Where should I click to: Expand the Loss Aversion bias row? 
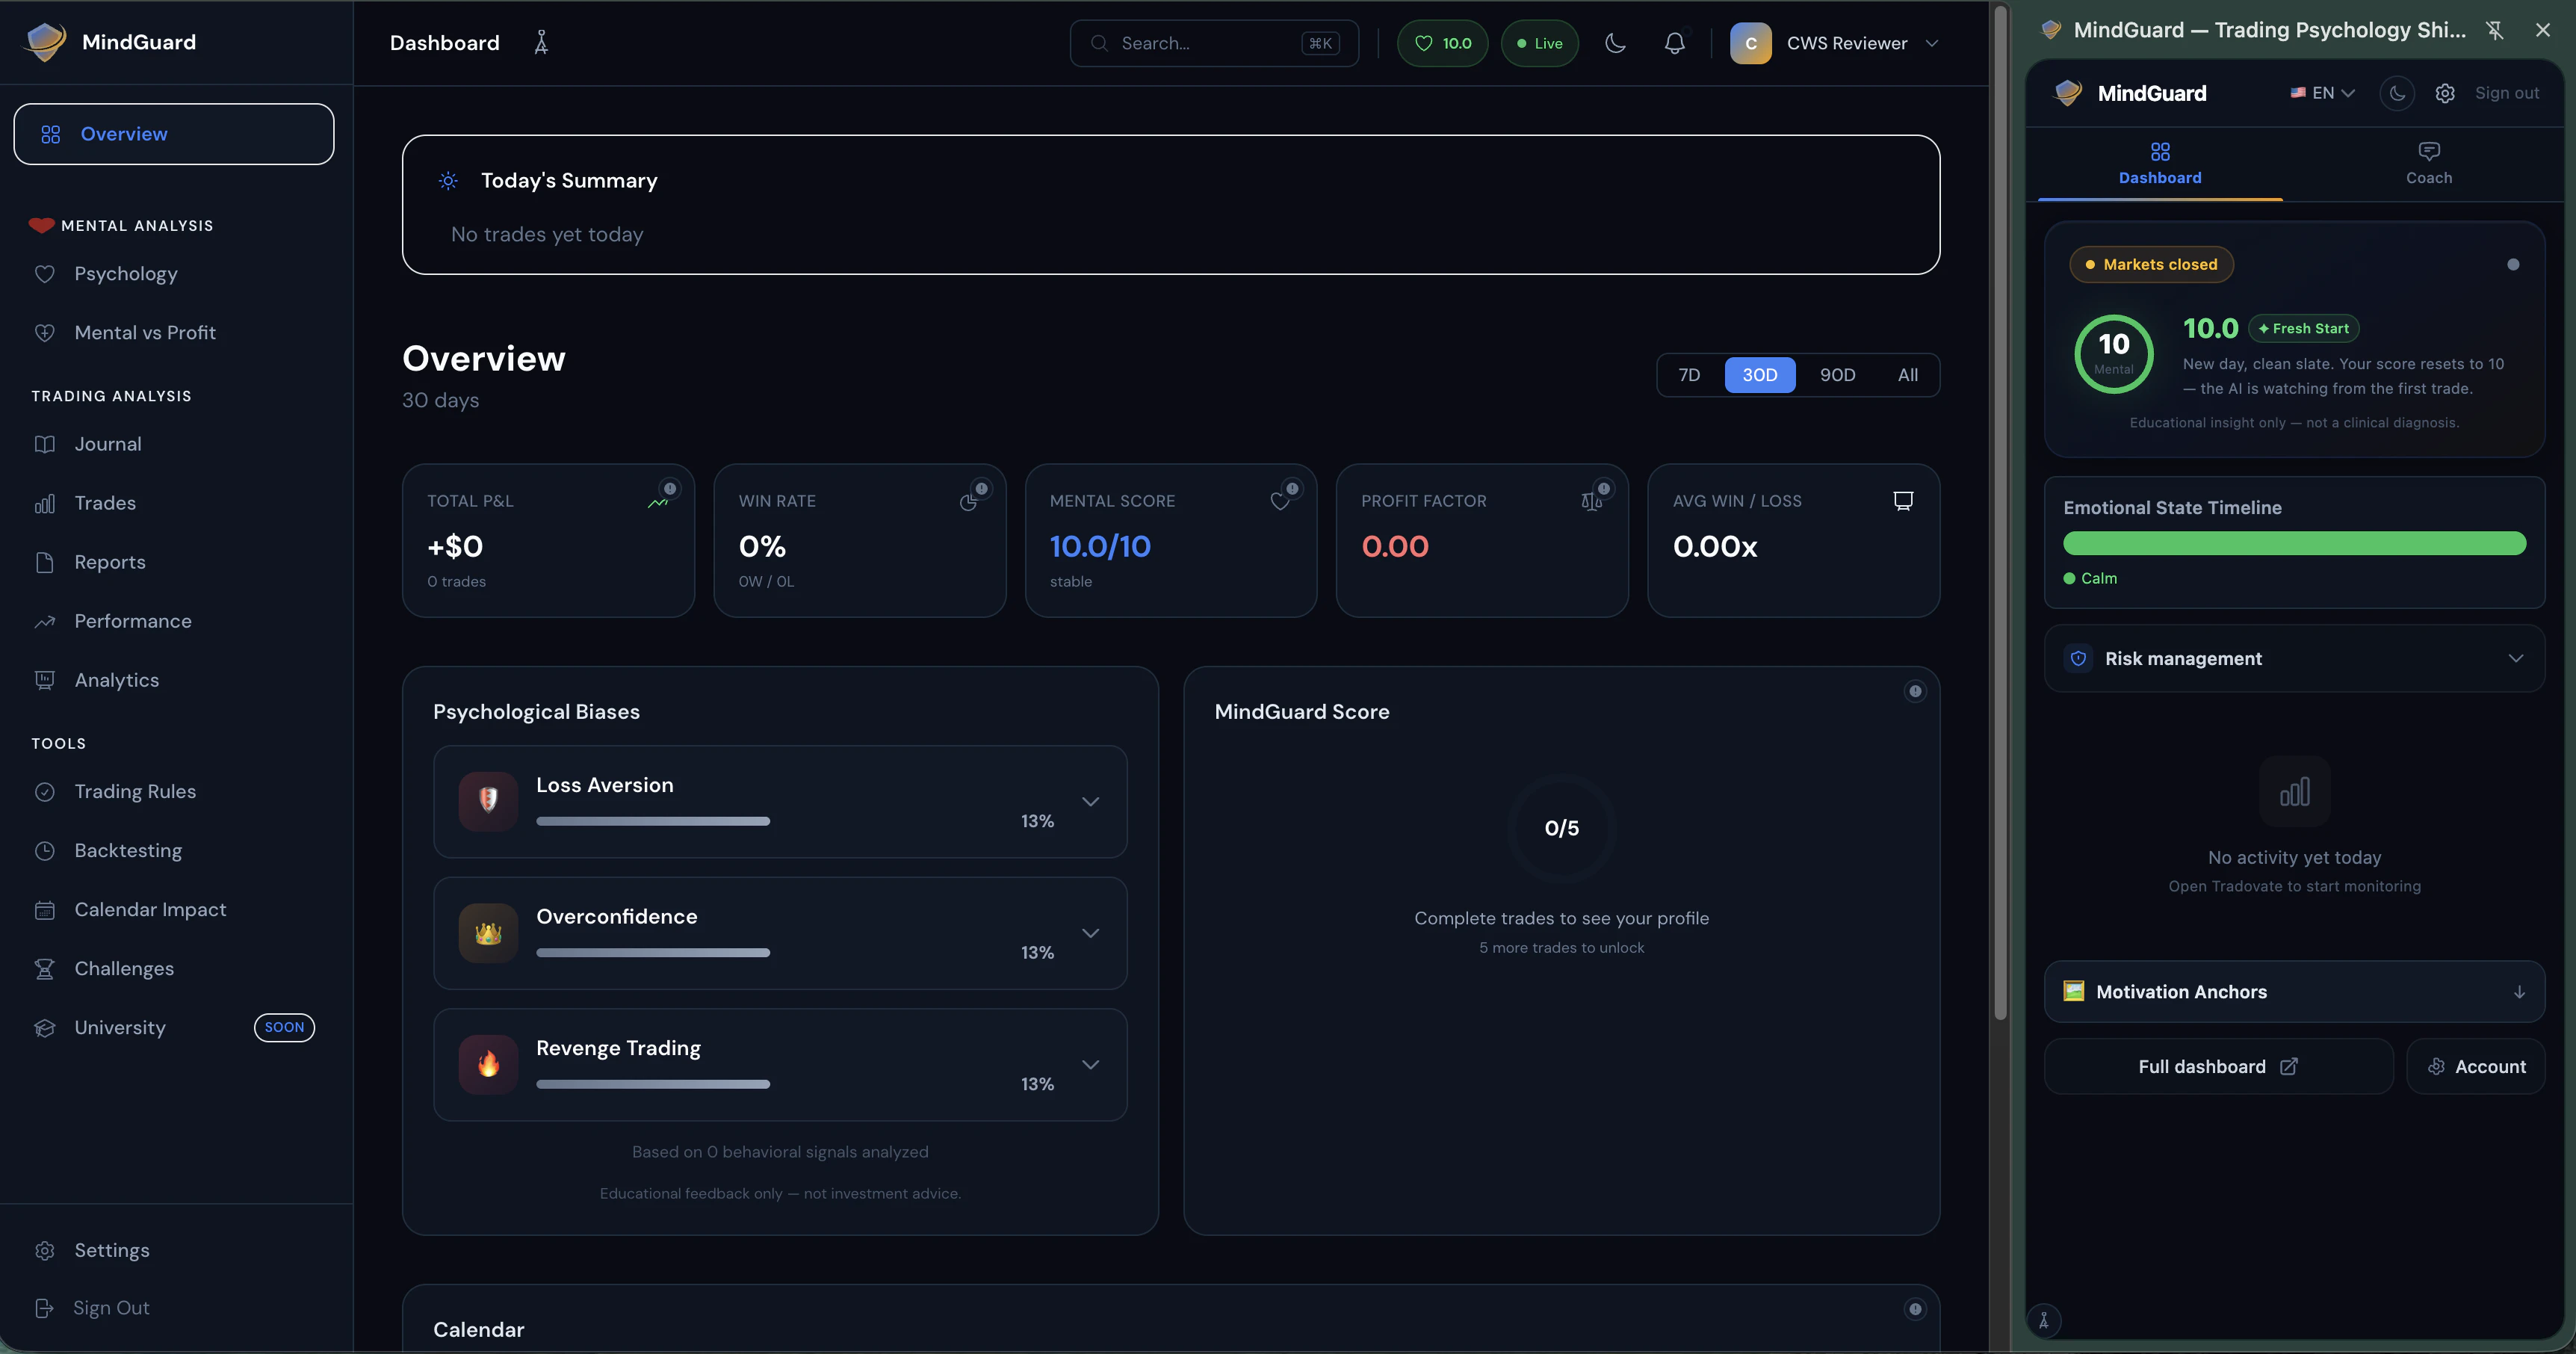pos(1090,801)
